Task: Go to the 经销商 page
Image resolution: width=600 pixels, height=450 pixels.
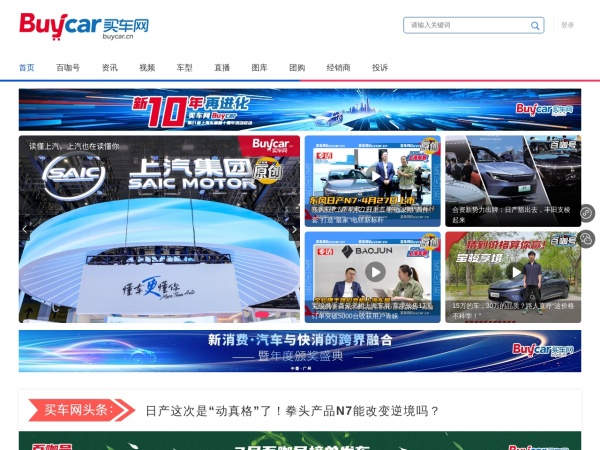Action: coord(338,68)
